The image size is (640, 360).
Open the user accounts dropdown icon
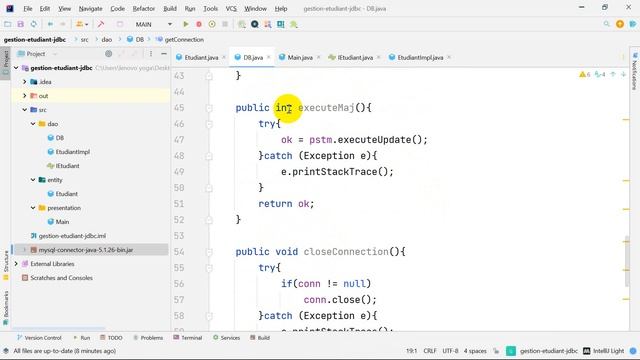(82, 24)
